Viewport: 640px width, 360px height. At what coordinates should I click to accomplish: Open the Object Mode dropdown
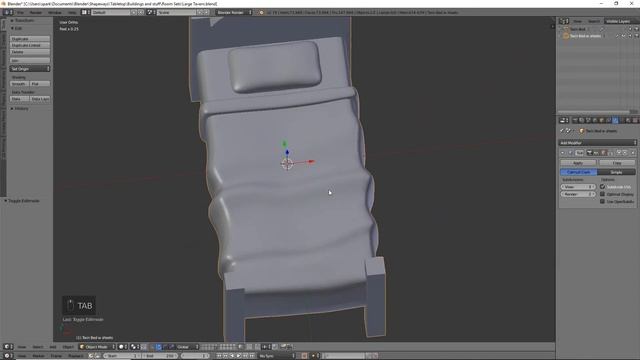pyautogui.click(x=97, y=347)
